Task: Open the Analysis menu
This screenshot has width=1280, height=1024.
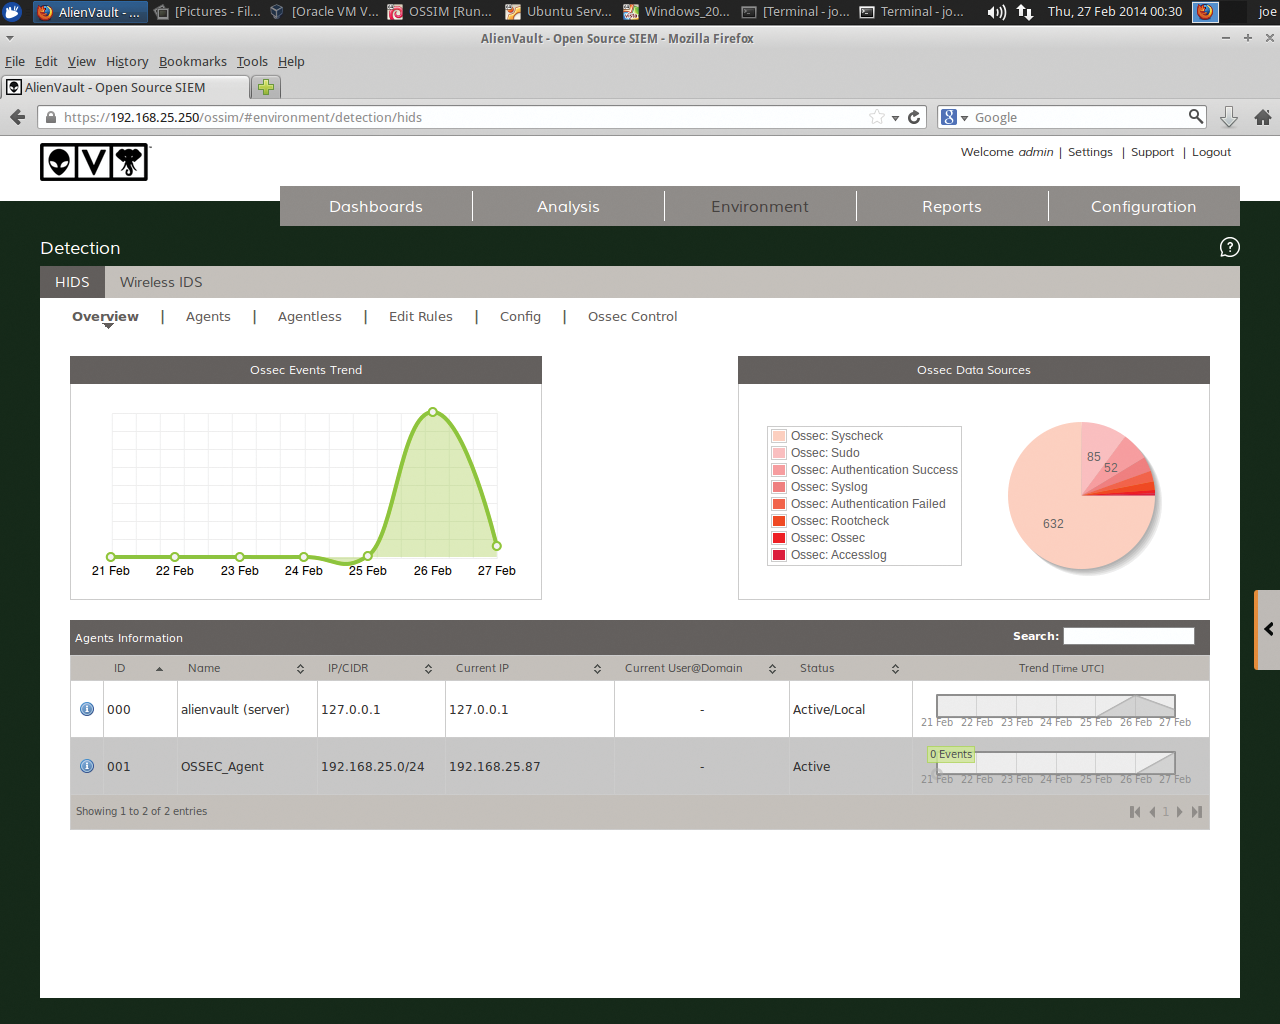Action: tap(568, 206)
